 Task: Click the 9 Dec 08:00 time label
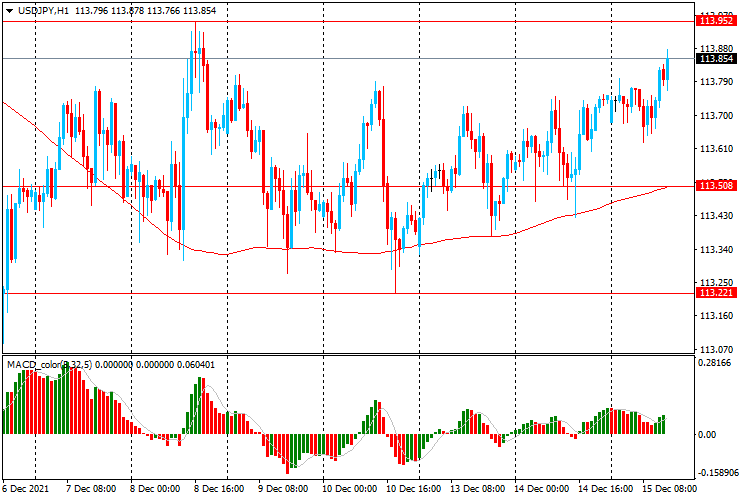pyautogui.click(x=285, y=489)
